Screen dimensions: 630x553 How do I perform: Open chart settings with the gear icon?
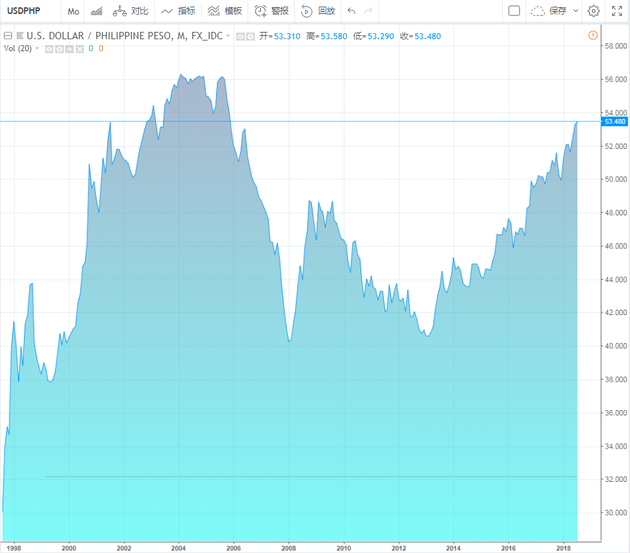(593, 11)
